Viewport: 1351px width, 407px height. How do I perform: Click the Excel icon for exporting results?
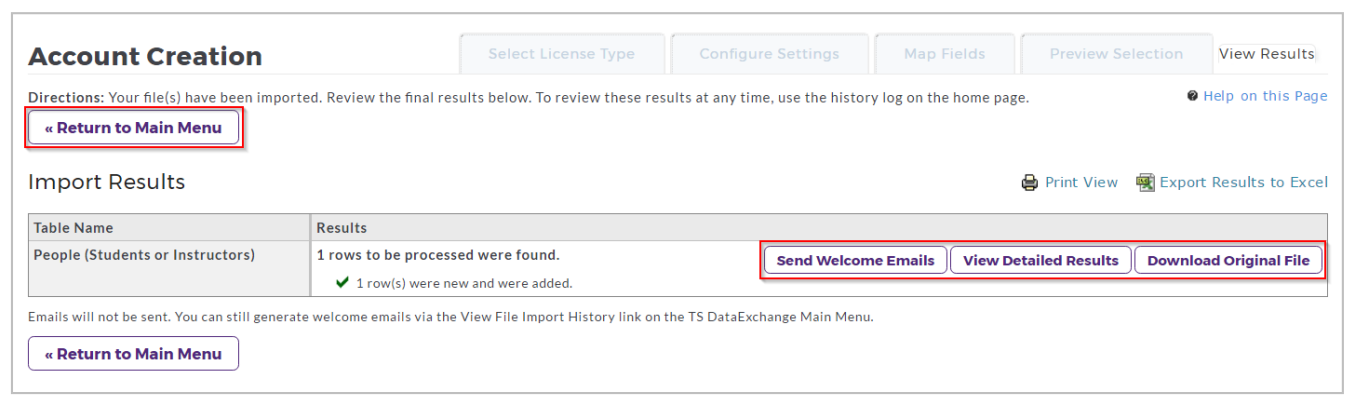1146,183
